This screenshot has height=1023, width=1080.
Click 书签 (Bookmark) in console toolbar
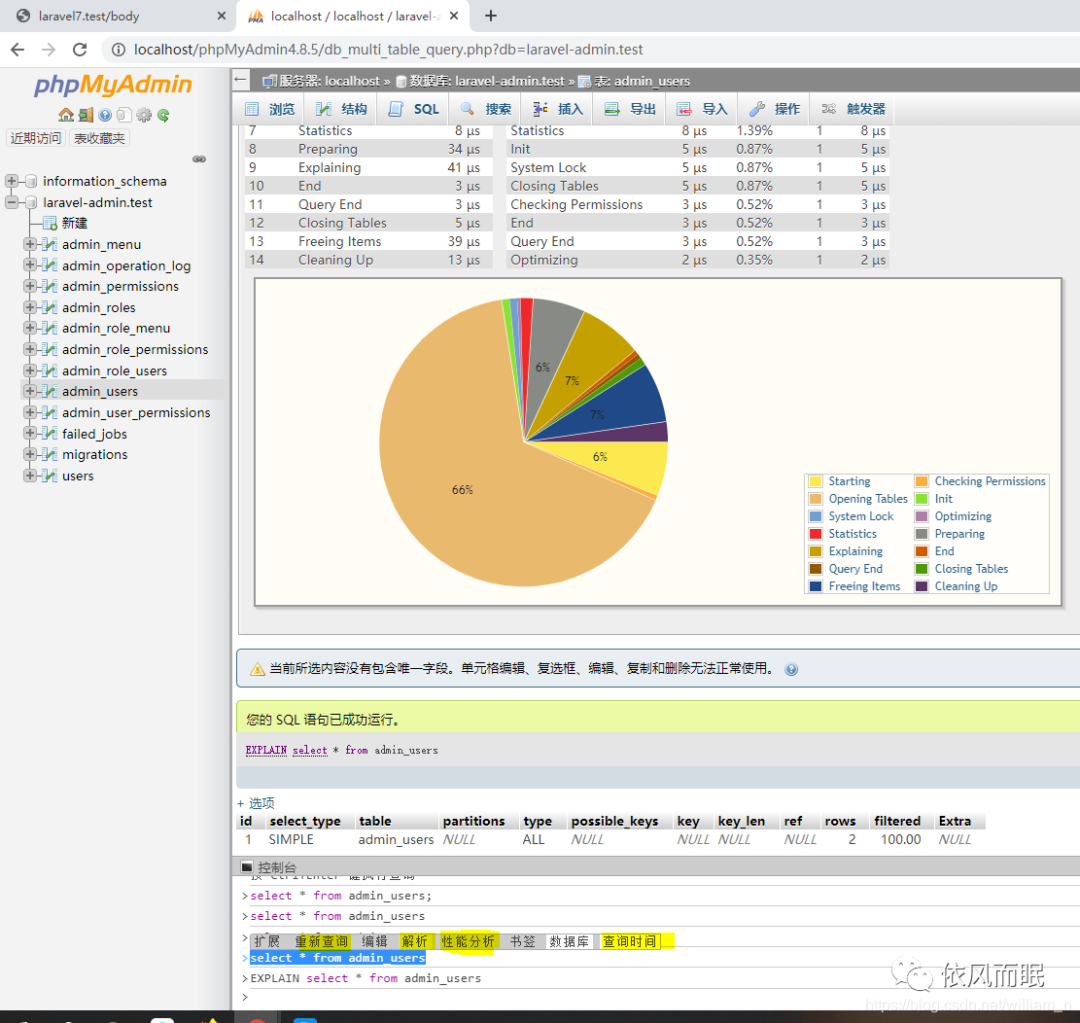pos(523,941)
